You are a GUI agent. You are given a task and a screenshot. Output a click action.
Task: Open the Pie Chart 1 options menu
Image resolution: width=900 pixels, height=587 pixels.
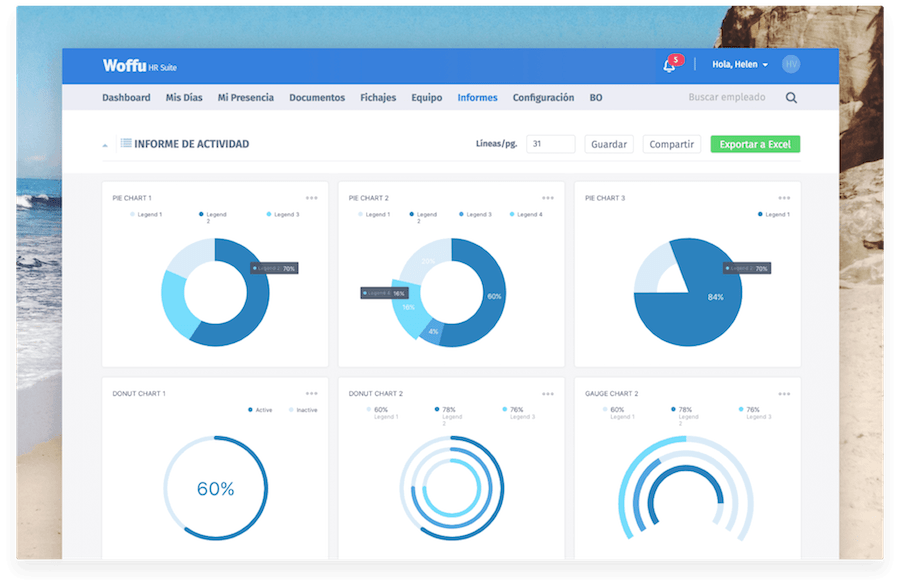[312, 198]
